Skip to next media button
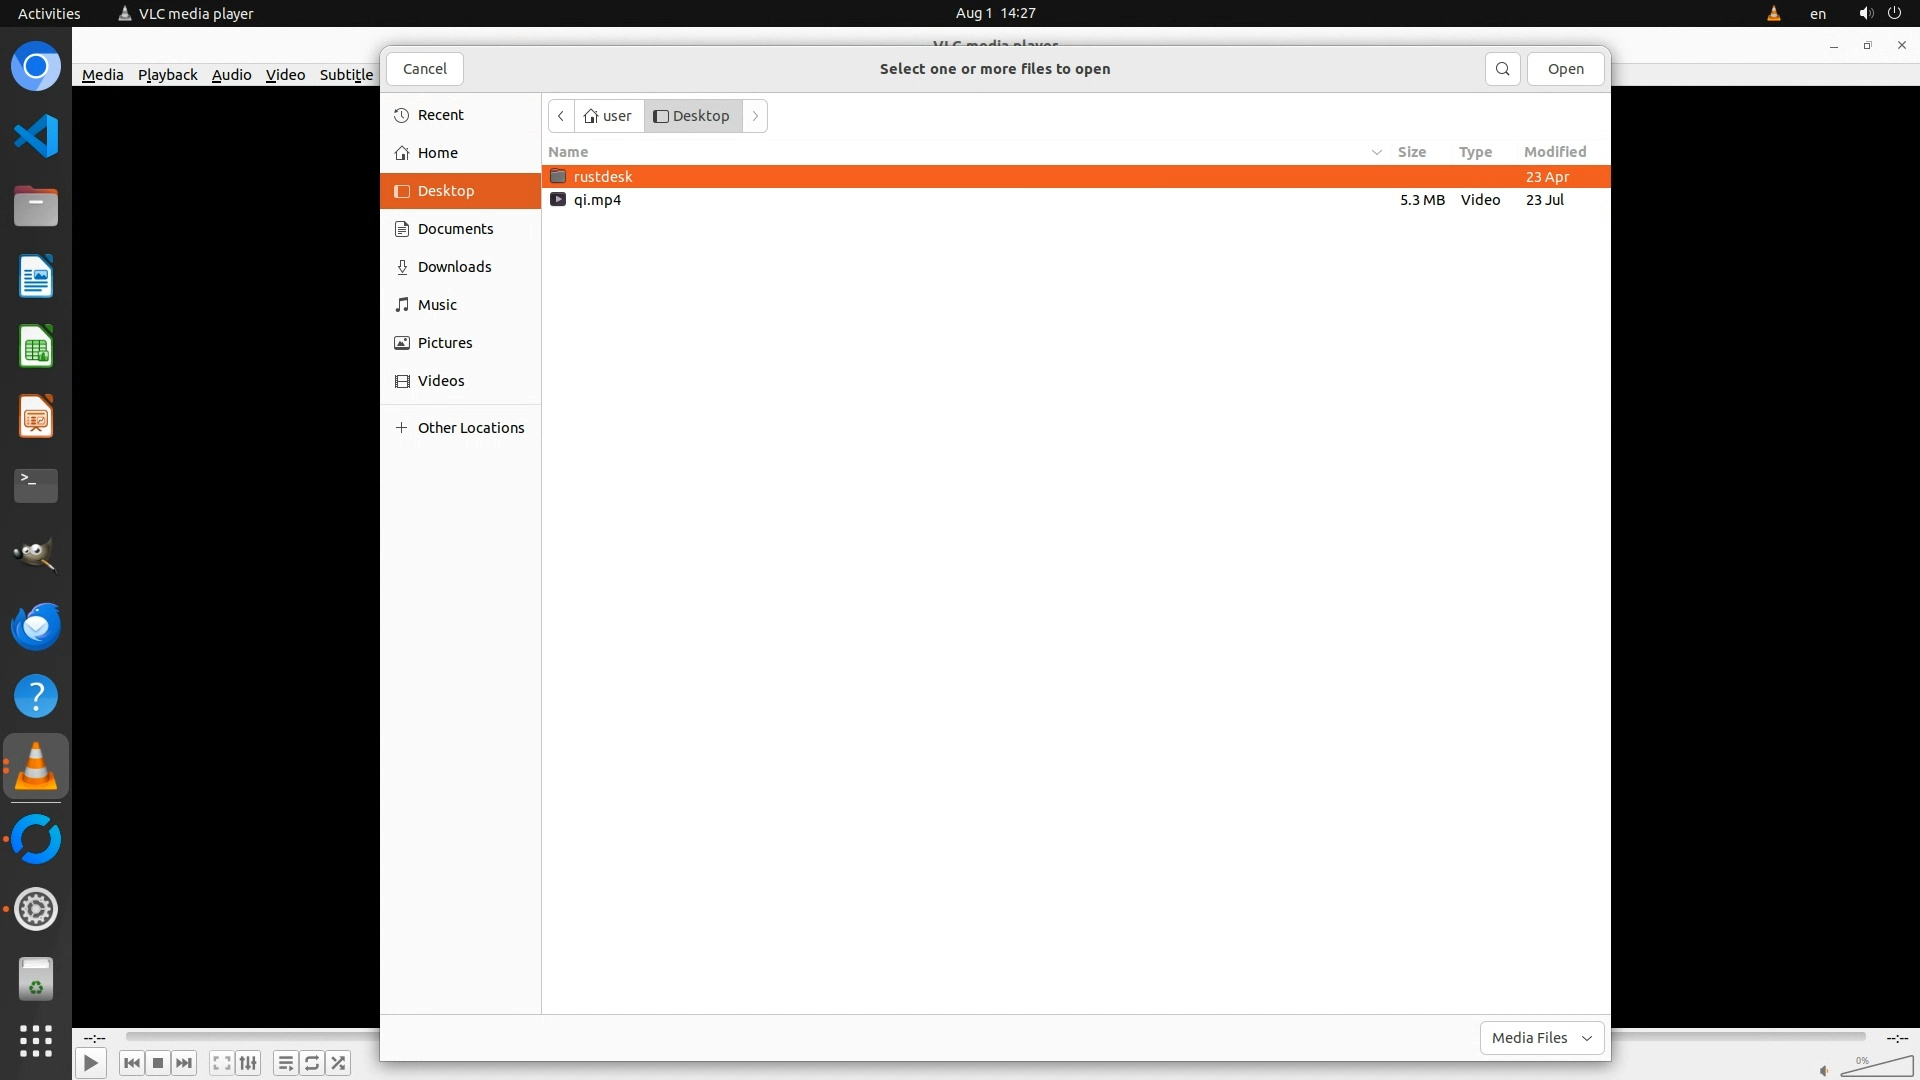The height and width of the screenshot is (1080, 1920). tap(184, 1063)
